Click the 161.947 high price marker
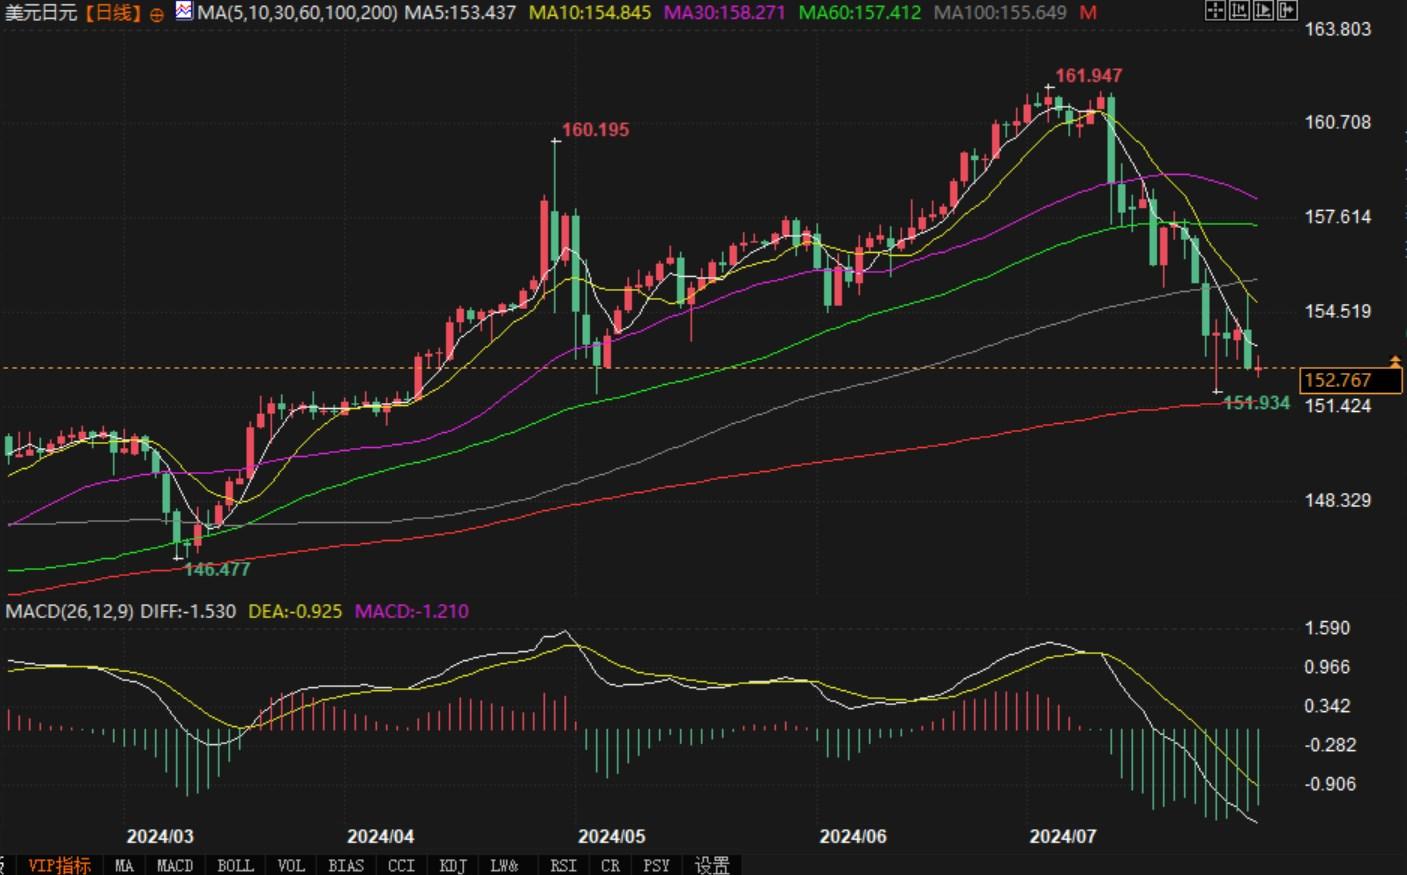 1088,76
